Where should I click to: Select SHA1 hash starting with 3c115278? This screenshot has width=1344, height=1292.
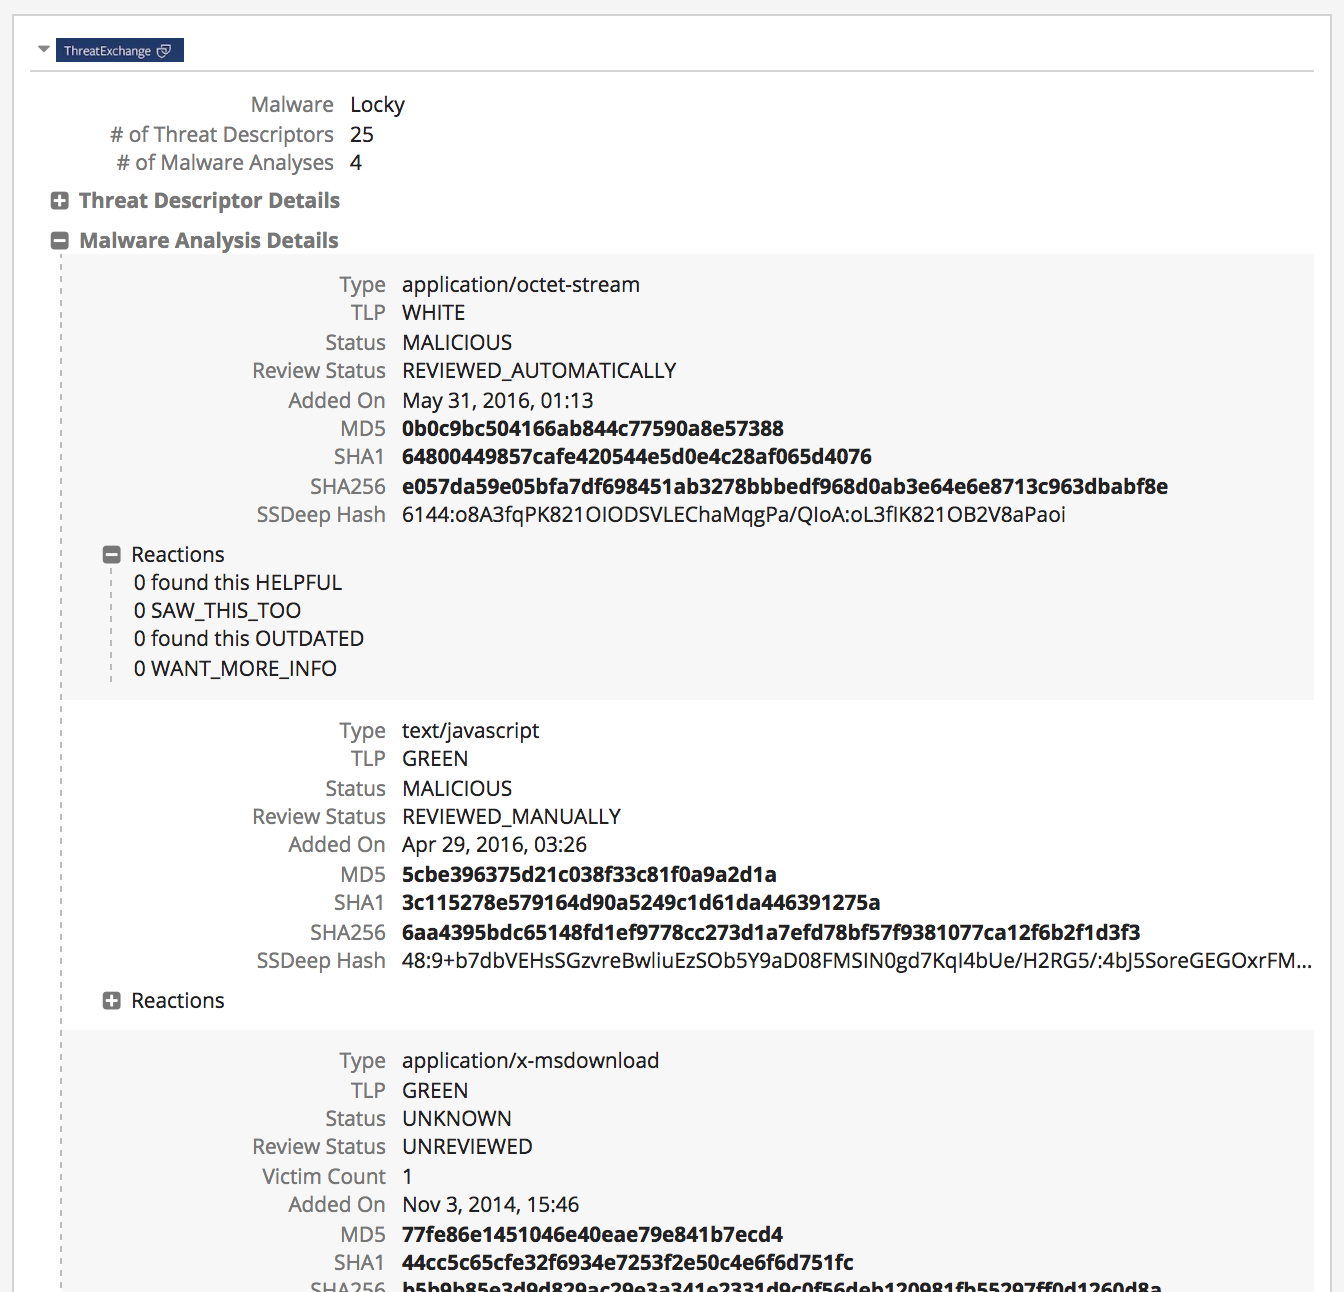[640, 903]
